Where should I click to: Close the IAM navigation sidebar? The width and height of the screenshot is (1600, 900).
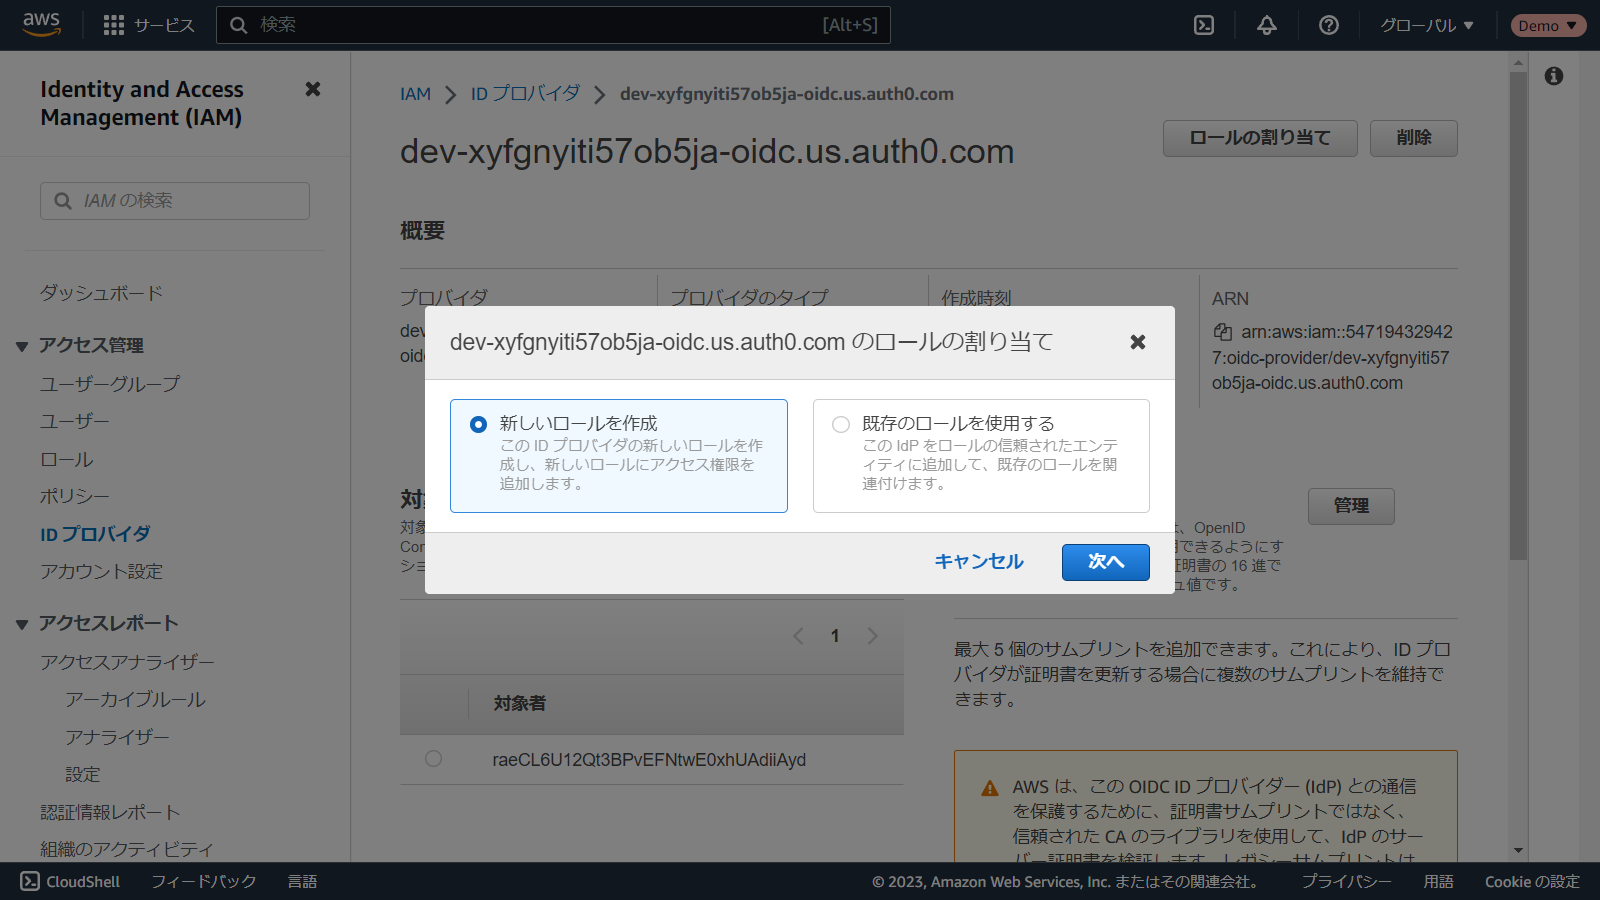pyautogui.click(x=312, y=89)
